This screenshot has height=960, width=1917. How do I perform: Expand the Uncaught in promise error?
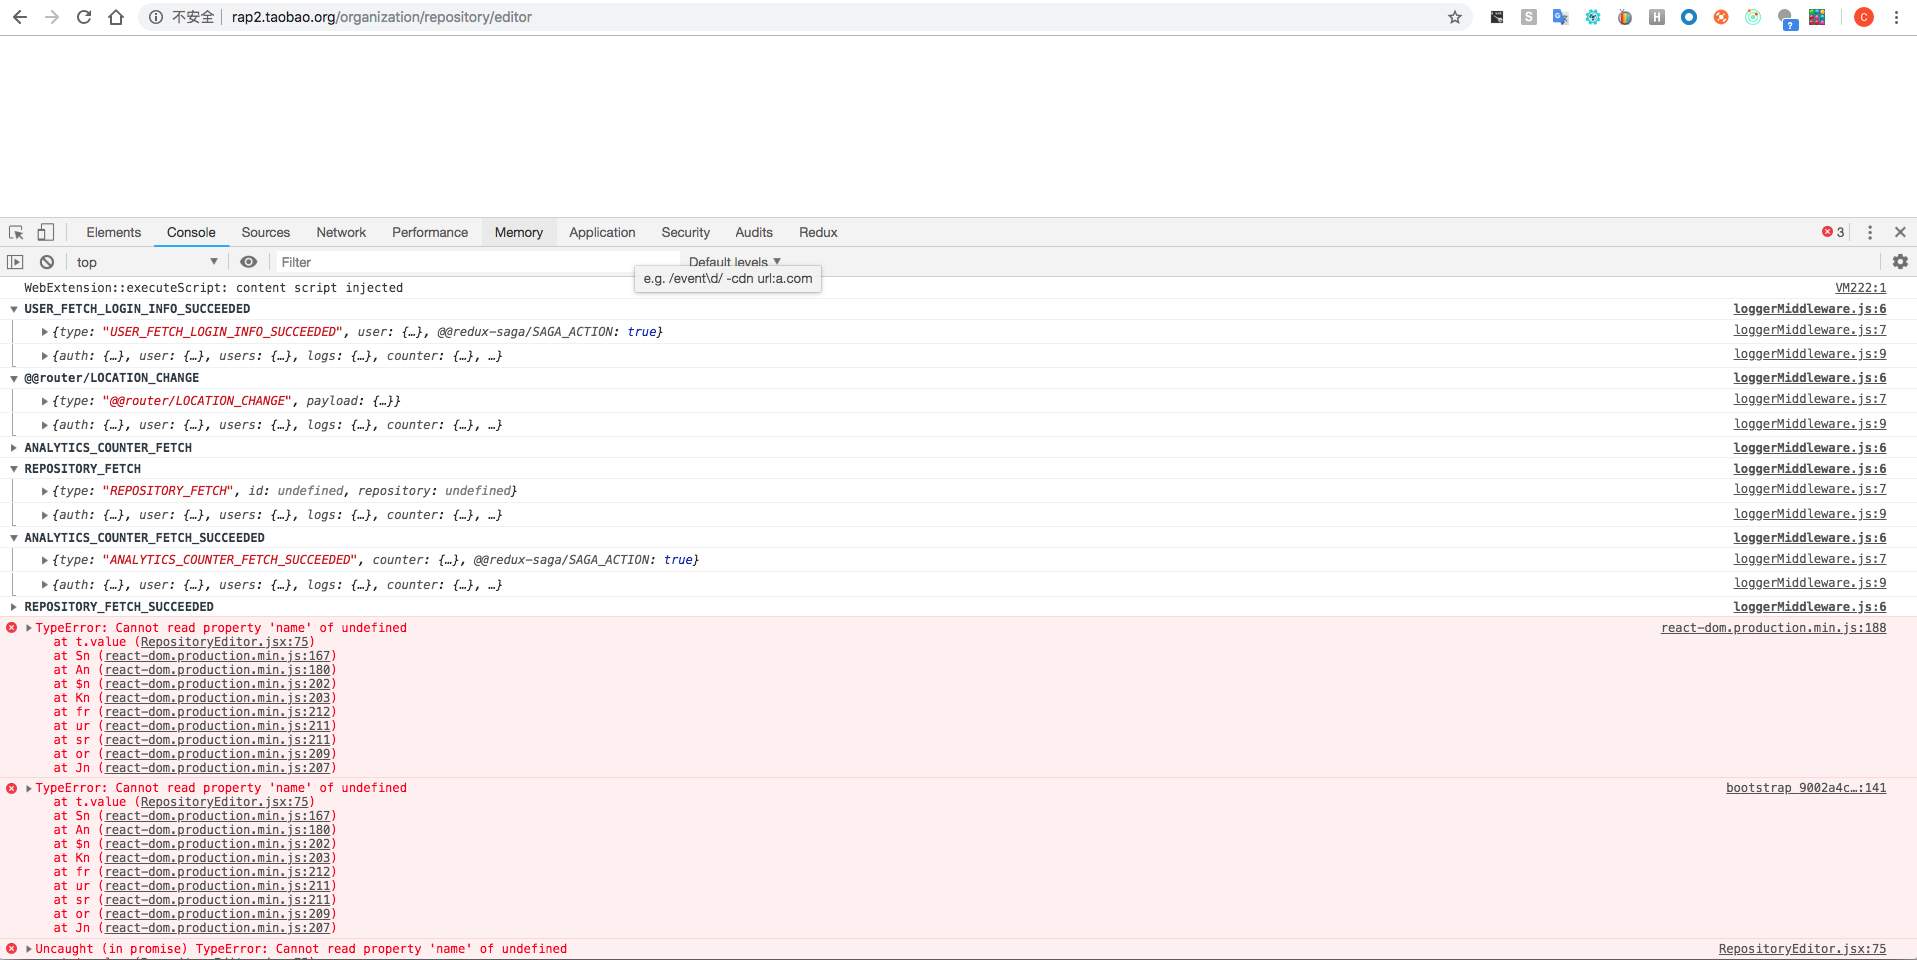pyautogui.click(x=29, y=949)
